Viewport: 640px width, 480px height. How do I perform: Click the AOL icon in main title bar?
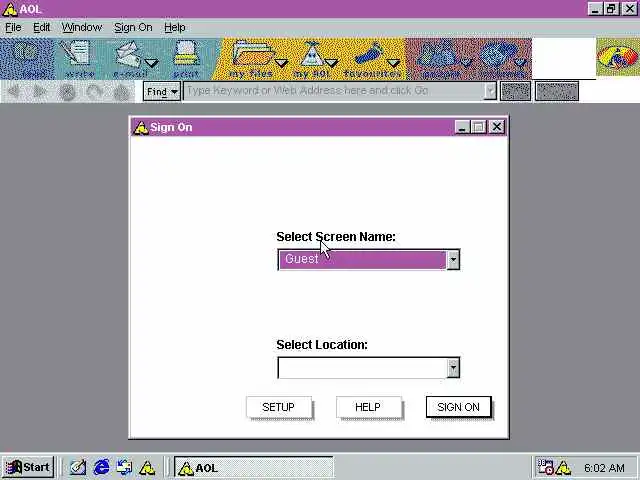10,9
